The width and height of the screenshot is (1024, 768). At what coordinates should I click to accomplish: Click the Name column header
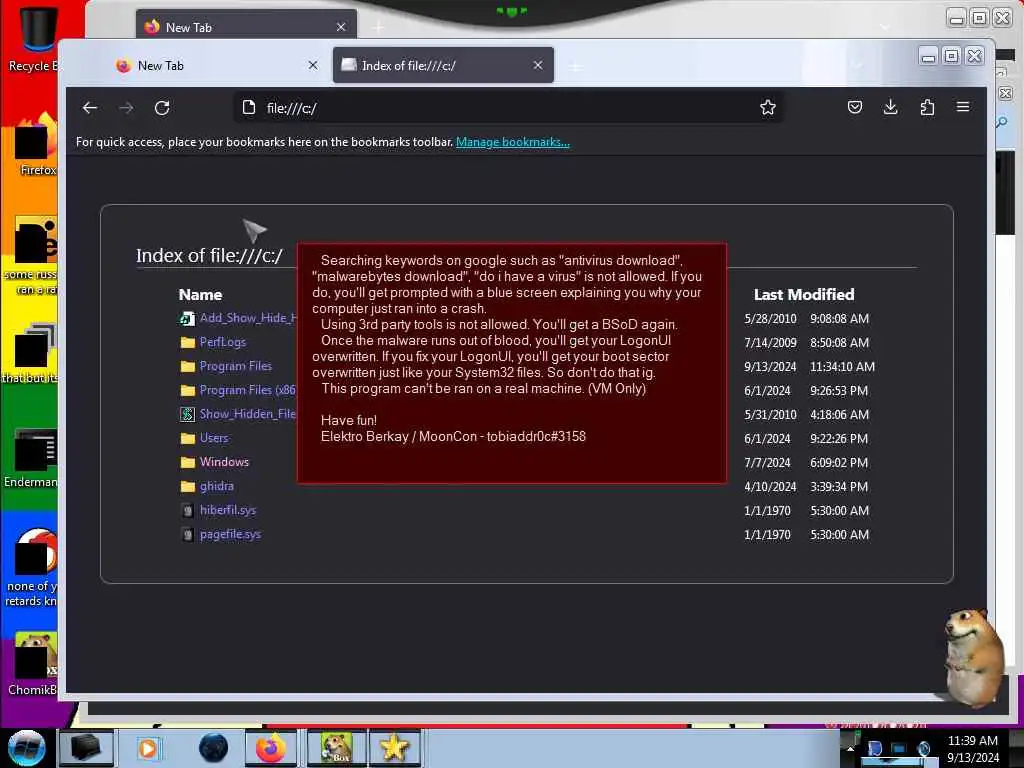(200, 295)
